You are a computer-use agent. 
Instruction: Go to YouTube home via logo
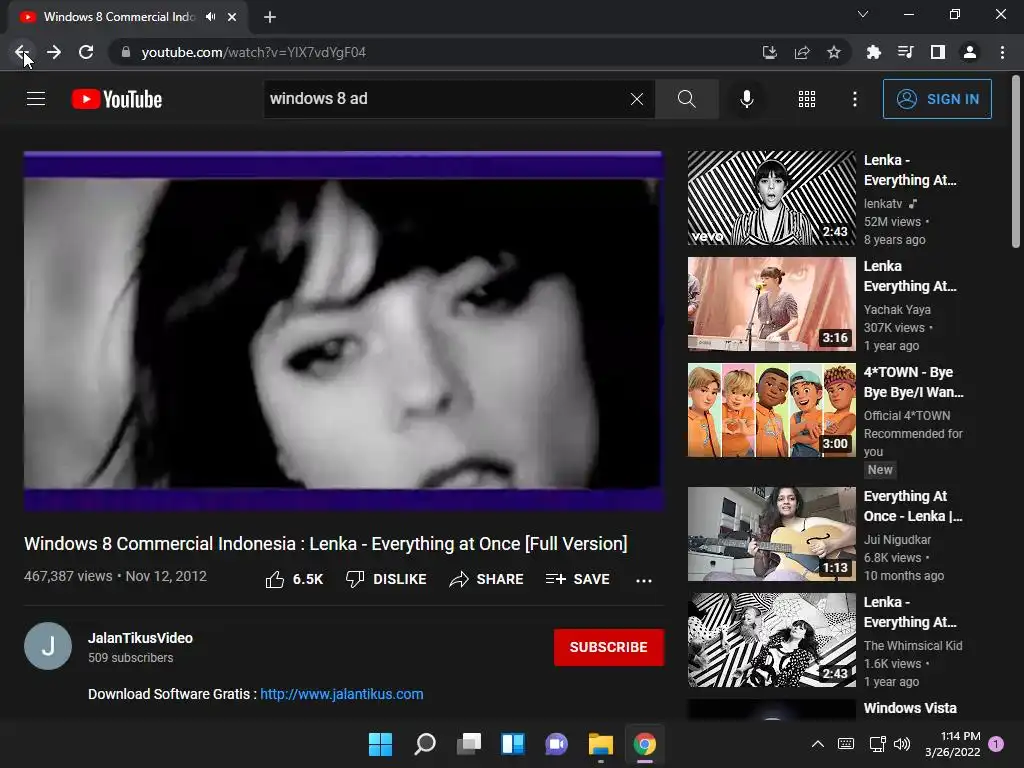click(117, 99)
